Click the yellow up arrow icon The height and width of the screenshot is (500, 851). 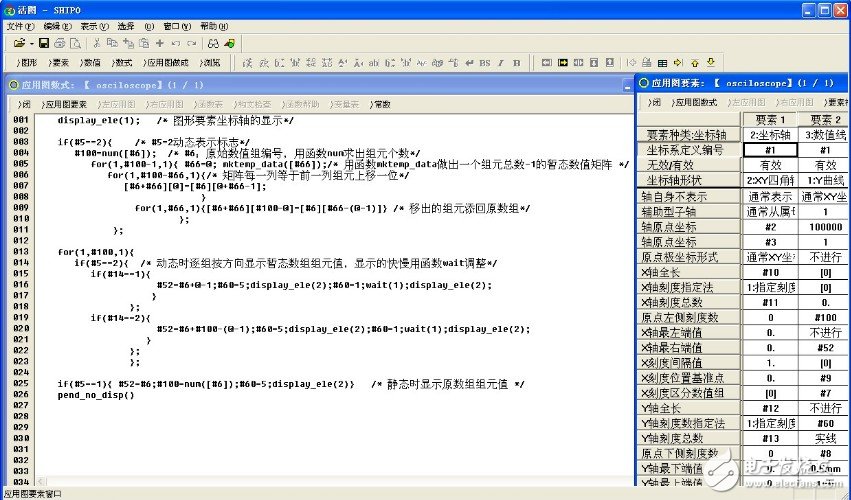coord(694,63)
